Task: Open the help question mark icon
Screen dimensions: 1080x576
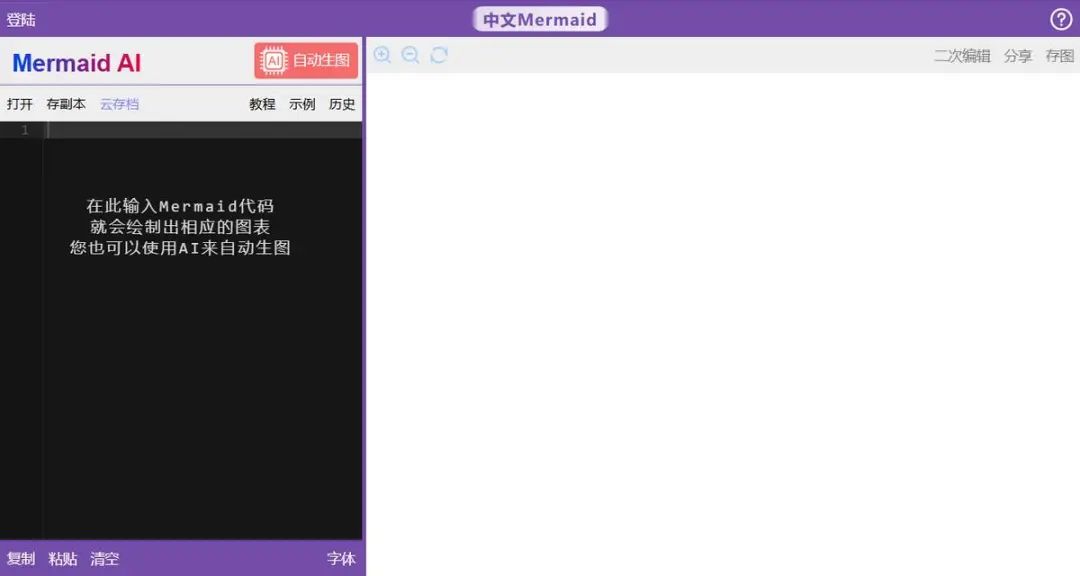Action: [x=1061, y=19]
